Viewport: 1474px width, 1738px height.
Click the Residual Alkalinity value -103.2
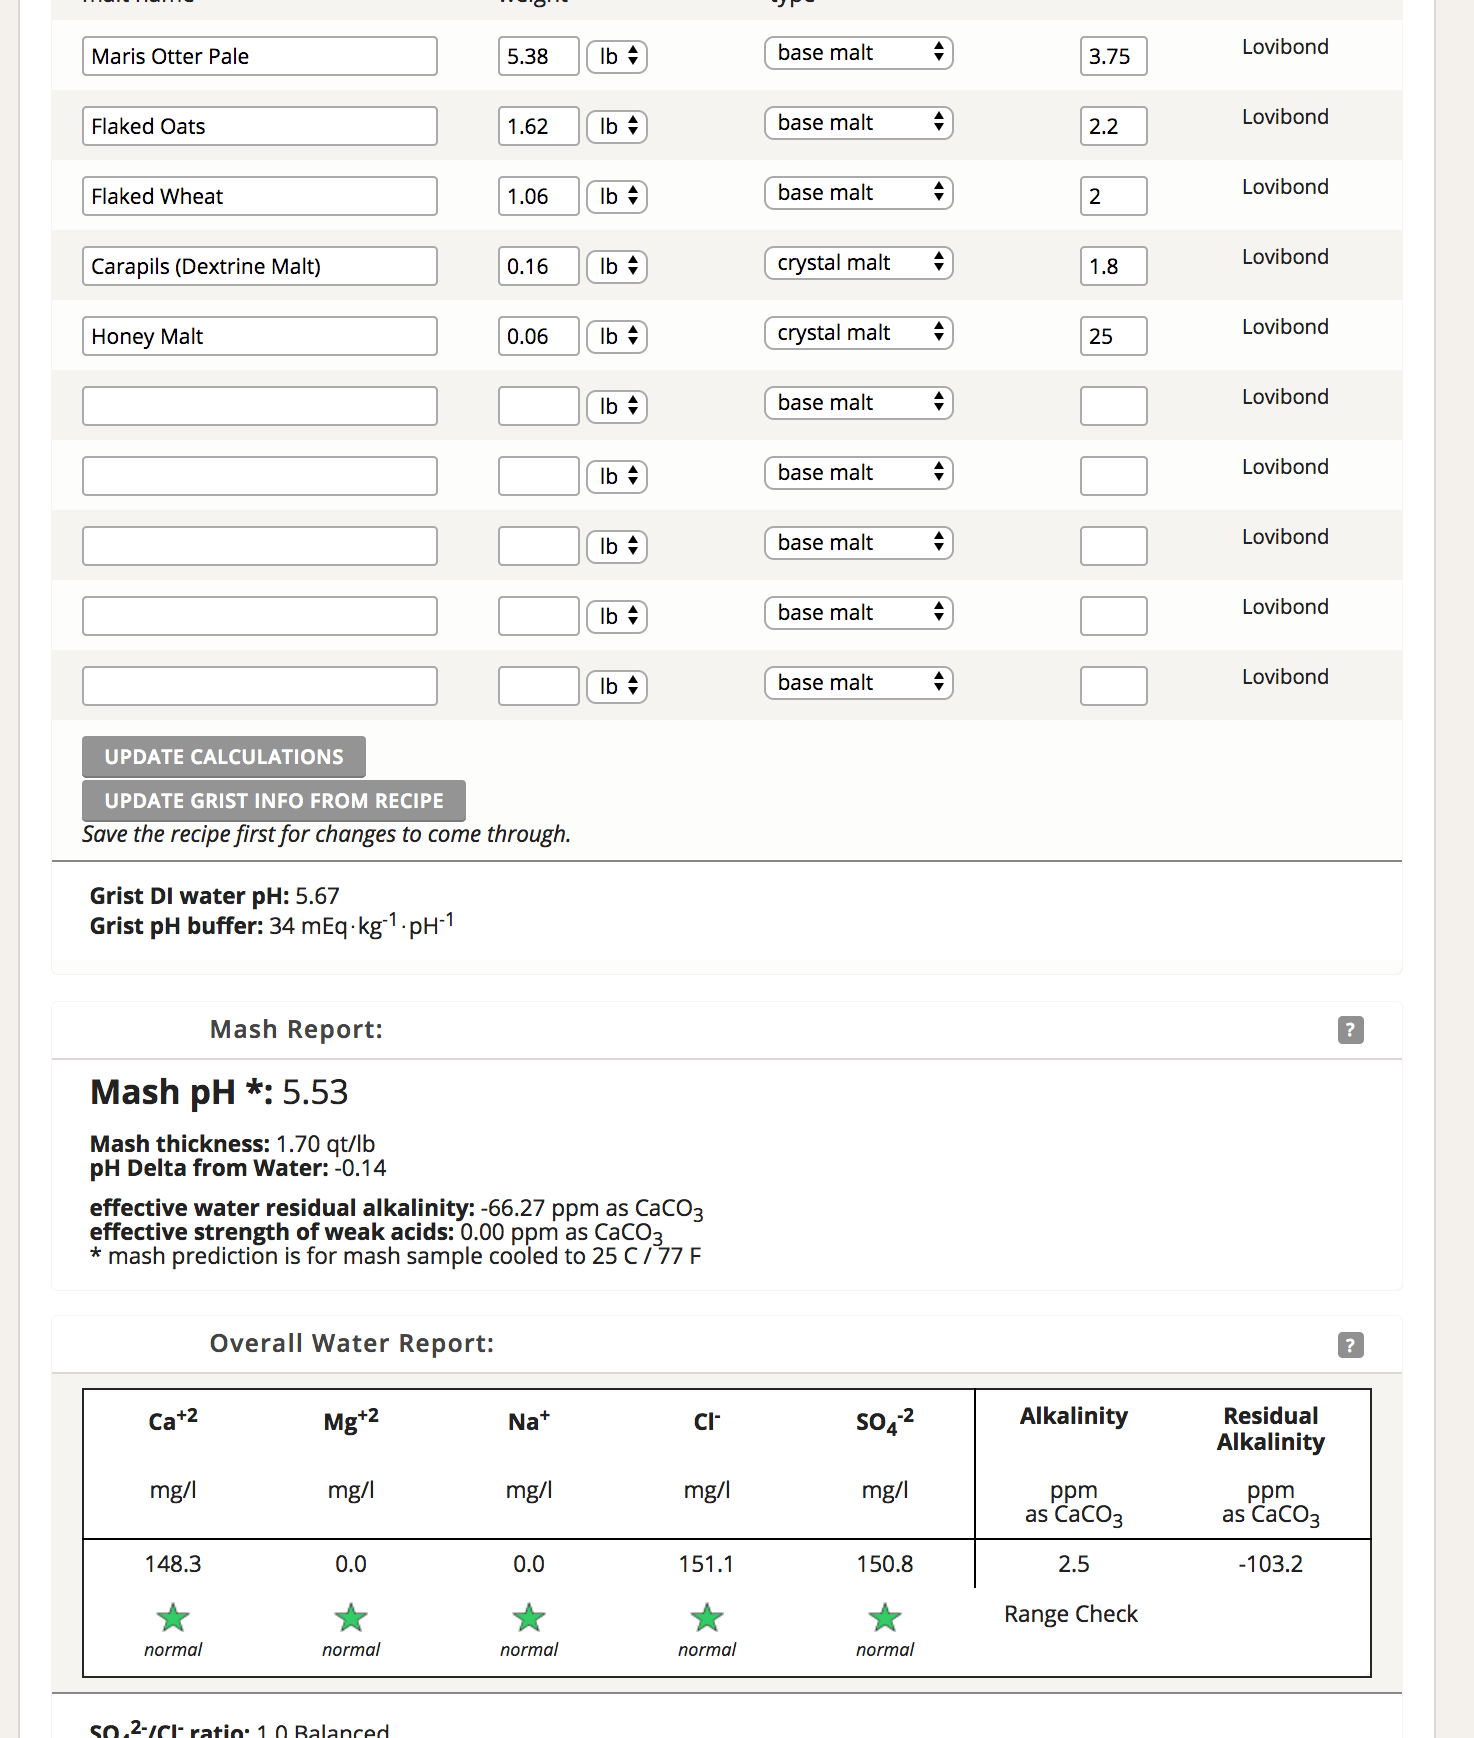[1271, 1564]
